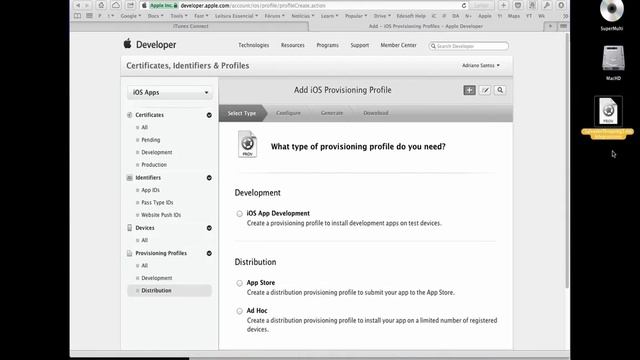Viewport: 640px width, 360px height.
Task: Open the Reading List book icon
Action: pos(78,16)
